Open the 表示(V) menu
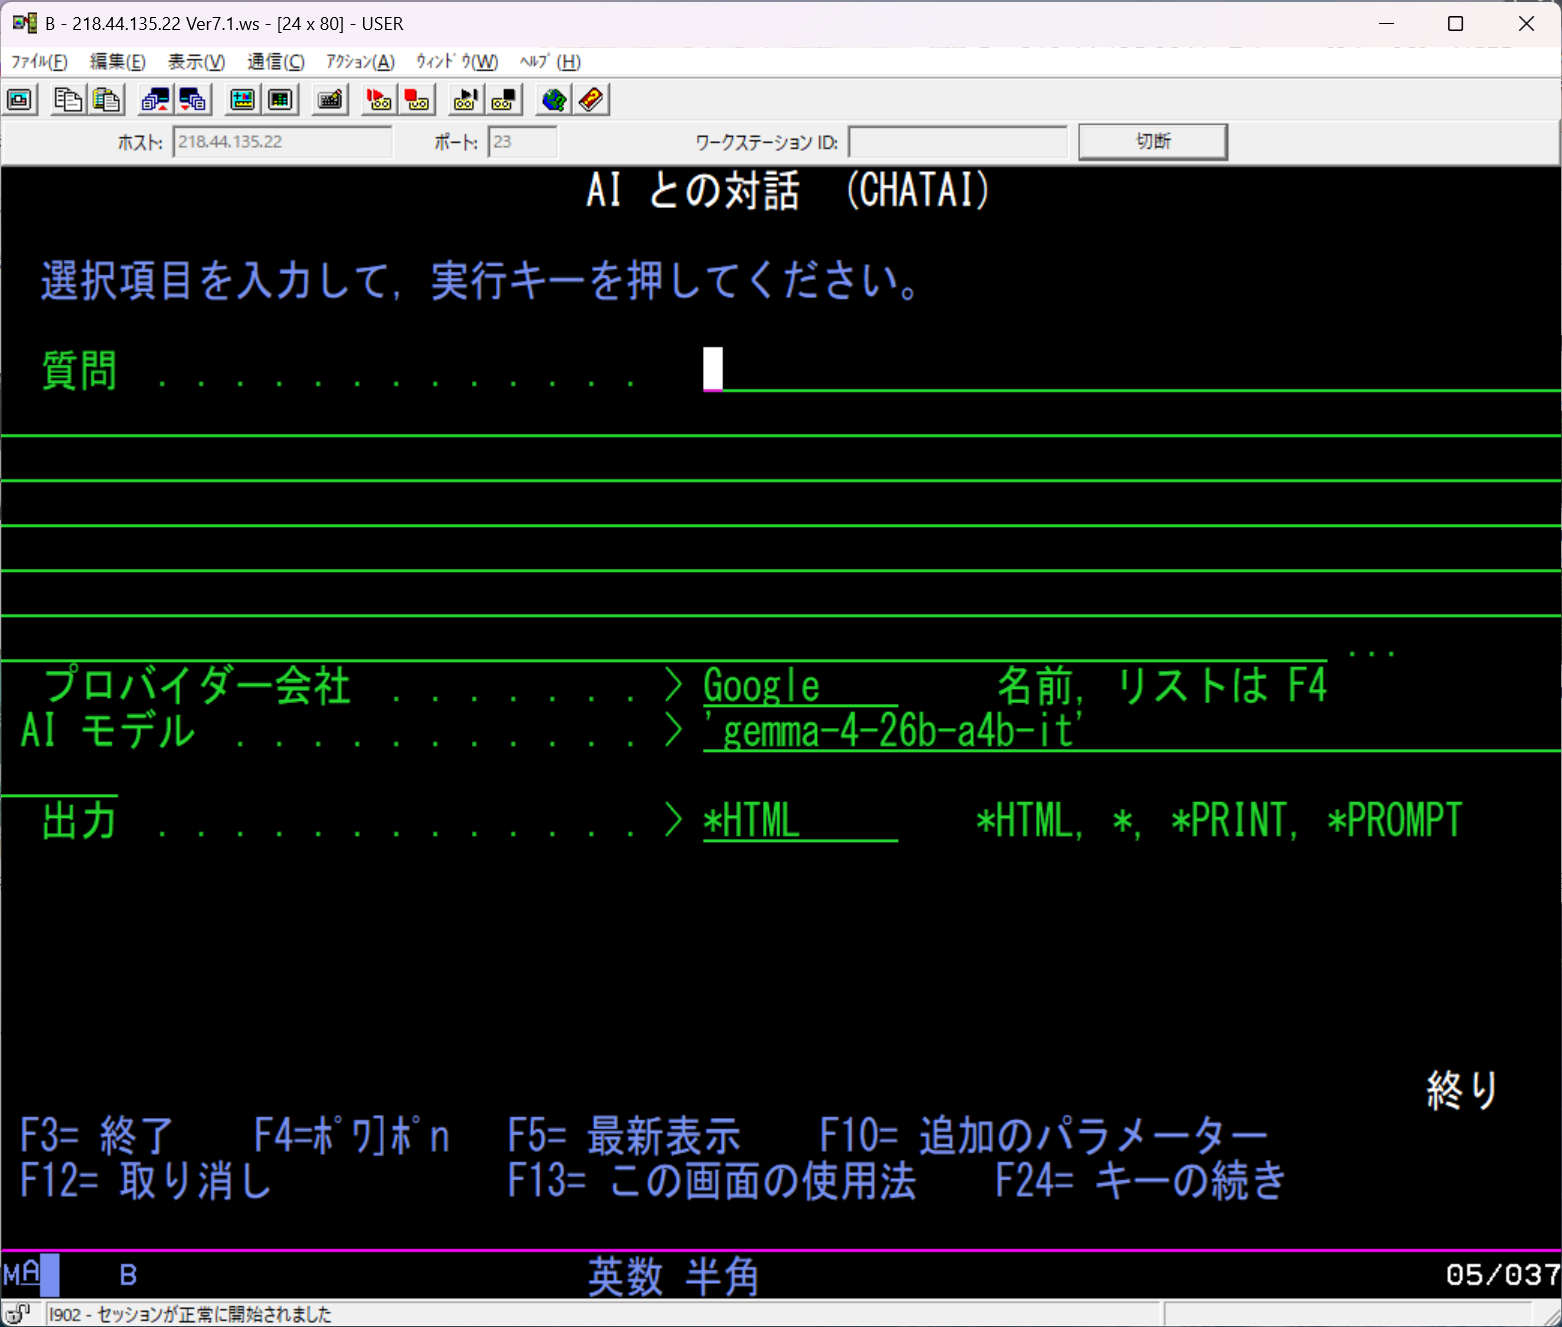 coord(196,62)
